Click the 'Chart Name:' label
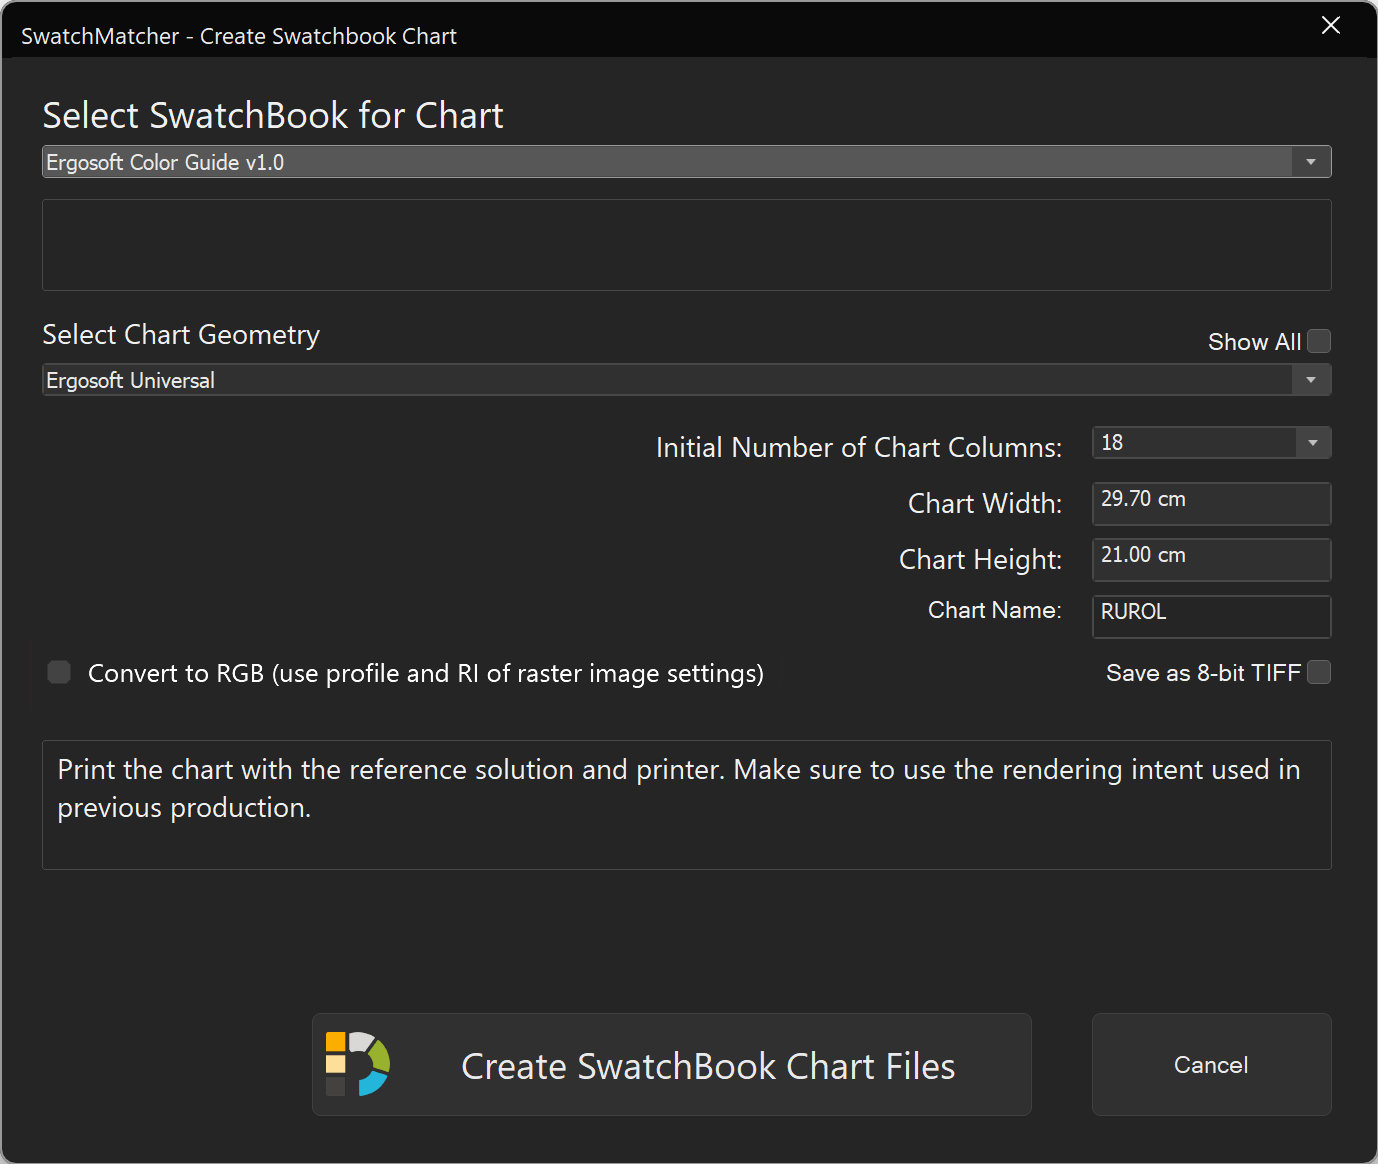Image resolution: width=1378 pixels, height=1164 pixels. pos(995,610)
